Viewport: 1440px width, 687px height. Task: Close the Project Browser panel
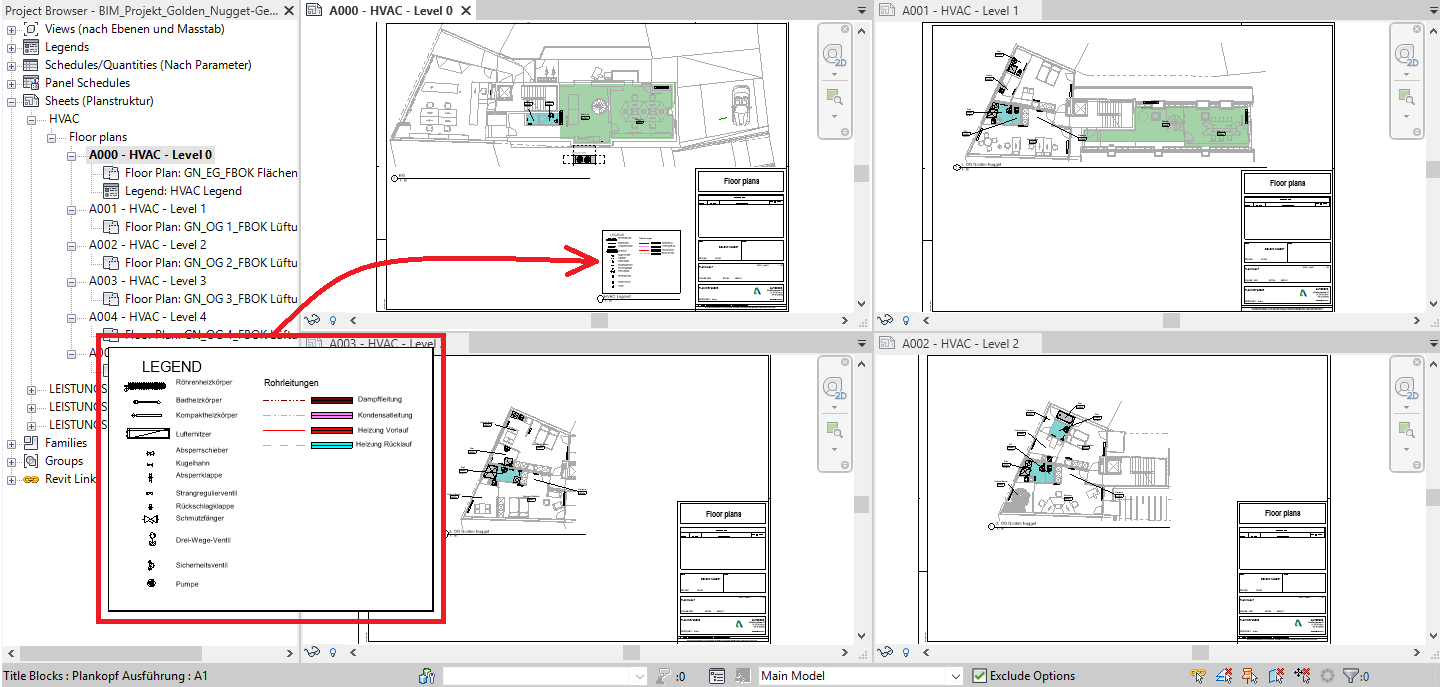[288, 10]
